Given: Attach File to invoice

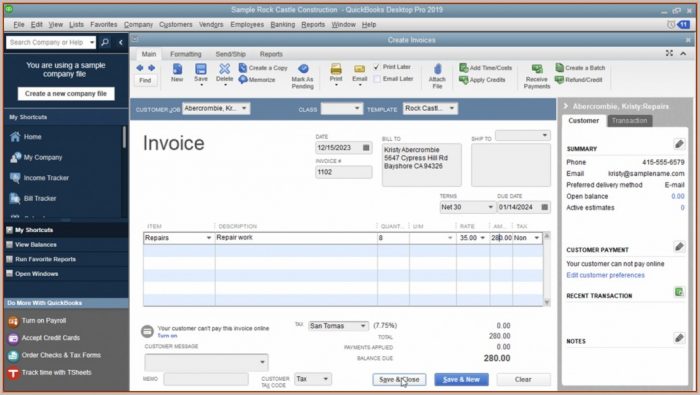Looking at the screenshot, I should [x=437, y=76].
